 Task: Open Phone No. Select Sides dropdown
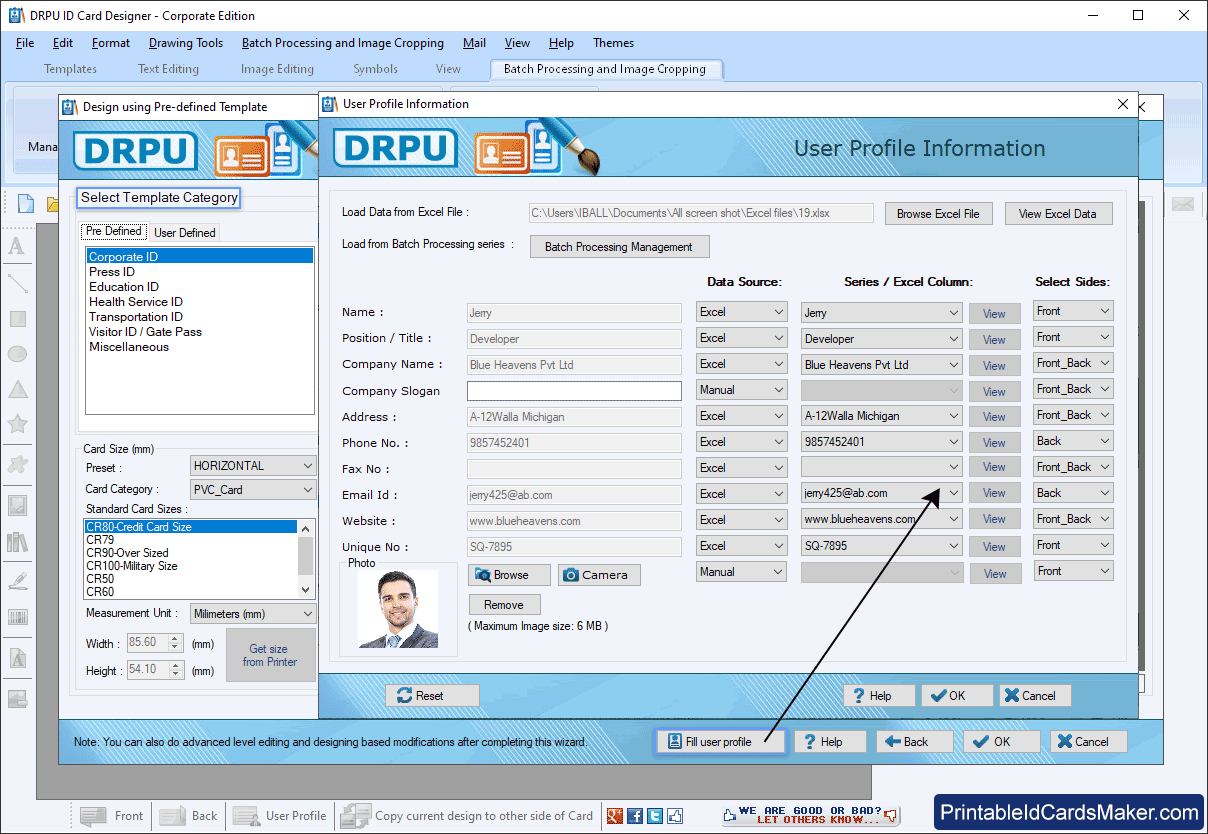(1073, 441)
